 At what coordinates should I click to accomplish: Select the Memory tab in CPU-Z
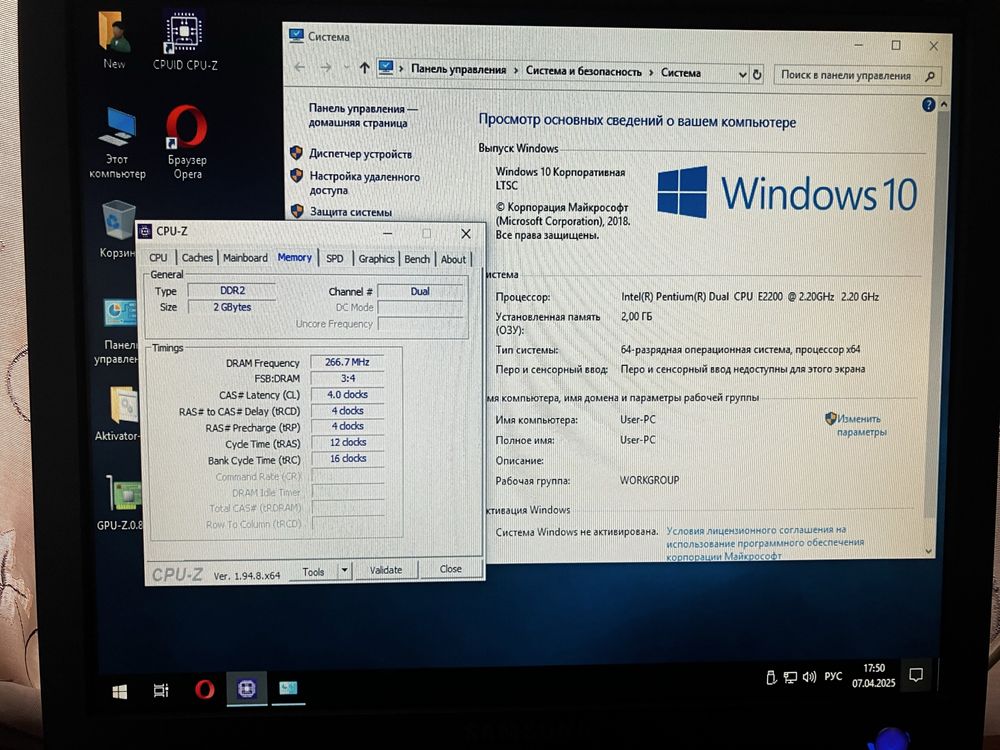point(295,257)
